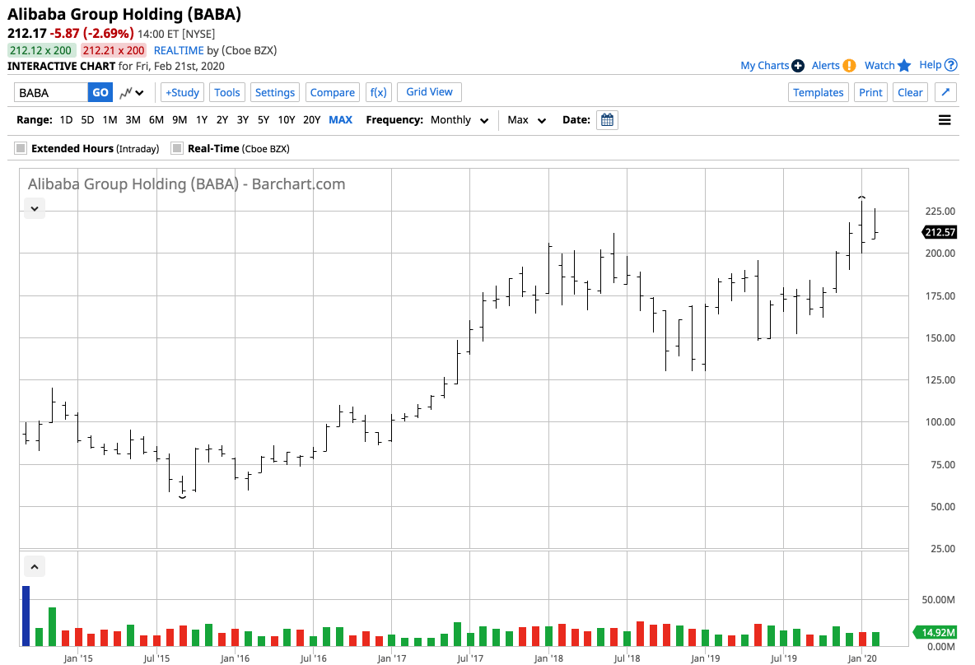Open chart type dropdown arrow
Image resolution: width=975 pixels, height=665 pixels.
(140, 93)
